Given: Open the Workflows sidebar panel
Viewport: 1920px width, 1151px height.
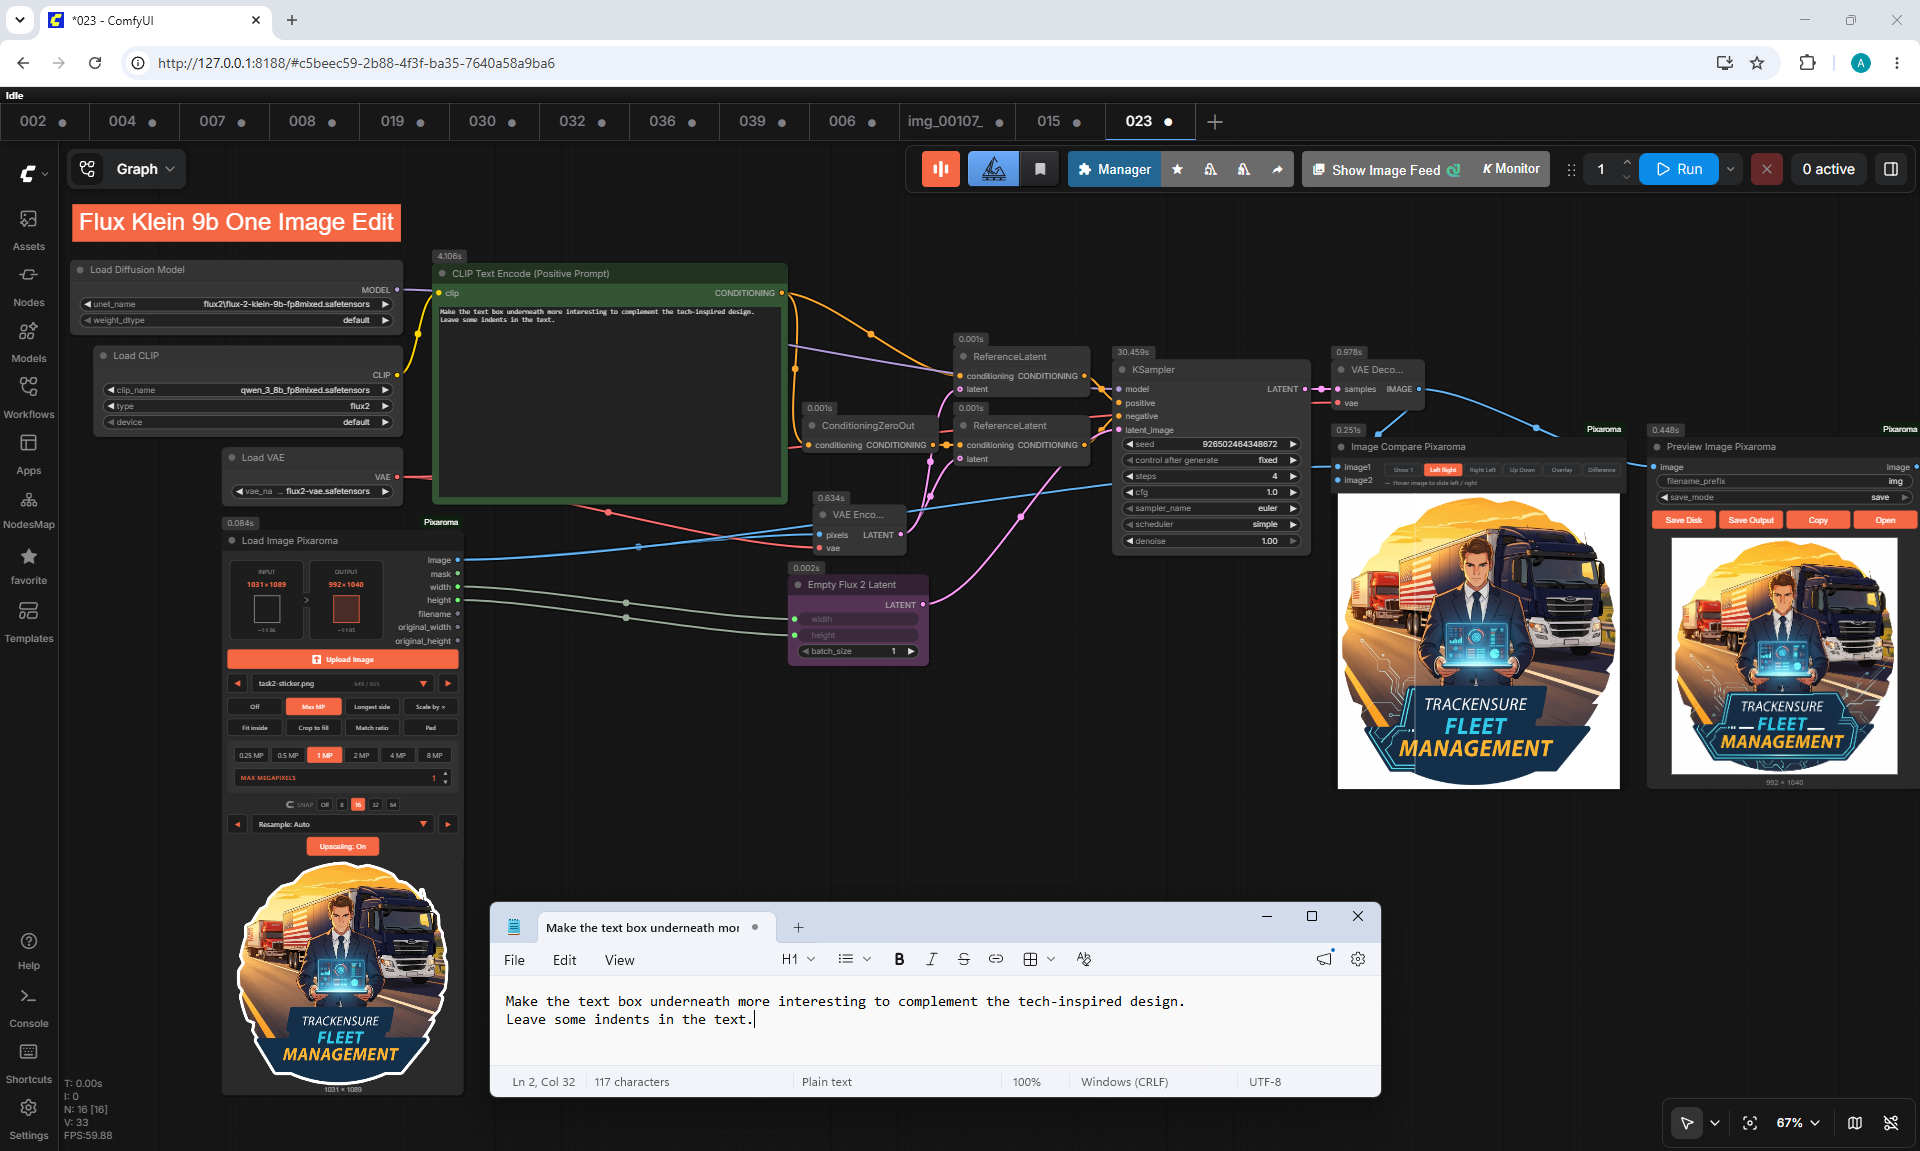Looking at the screenshot, I should (28, 397).
